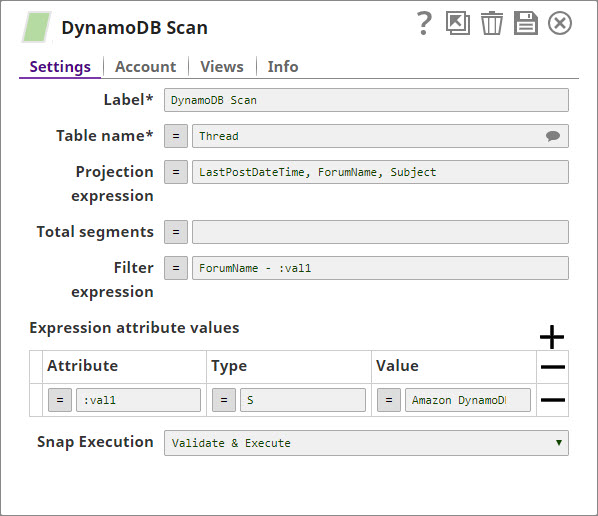
Task: Click the green snap shape icon
Action: 37,27
